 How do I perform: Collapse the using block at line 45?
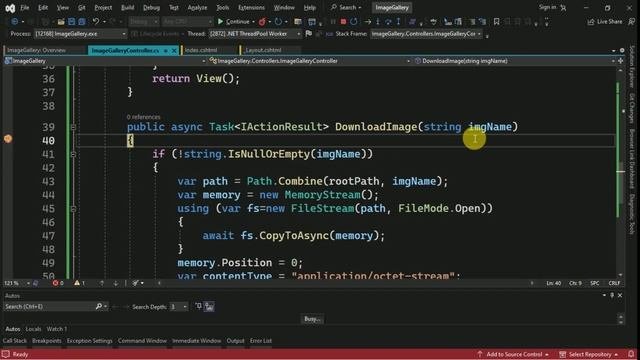click(73, 209)
